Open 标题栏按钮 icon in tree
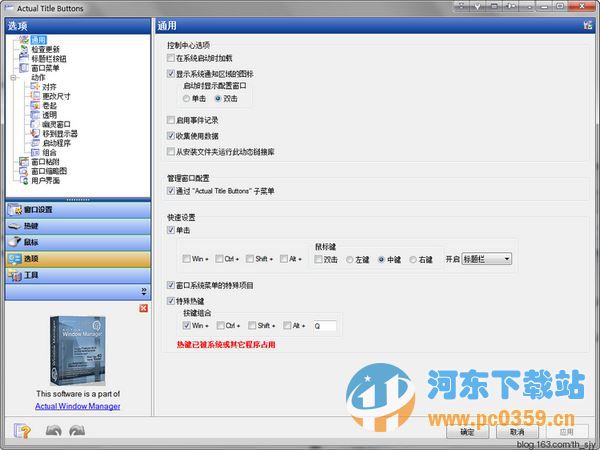Viewport: 600px width, 450px height. (24, 58)
